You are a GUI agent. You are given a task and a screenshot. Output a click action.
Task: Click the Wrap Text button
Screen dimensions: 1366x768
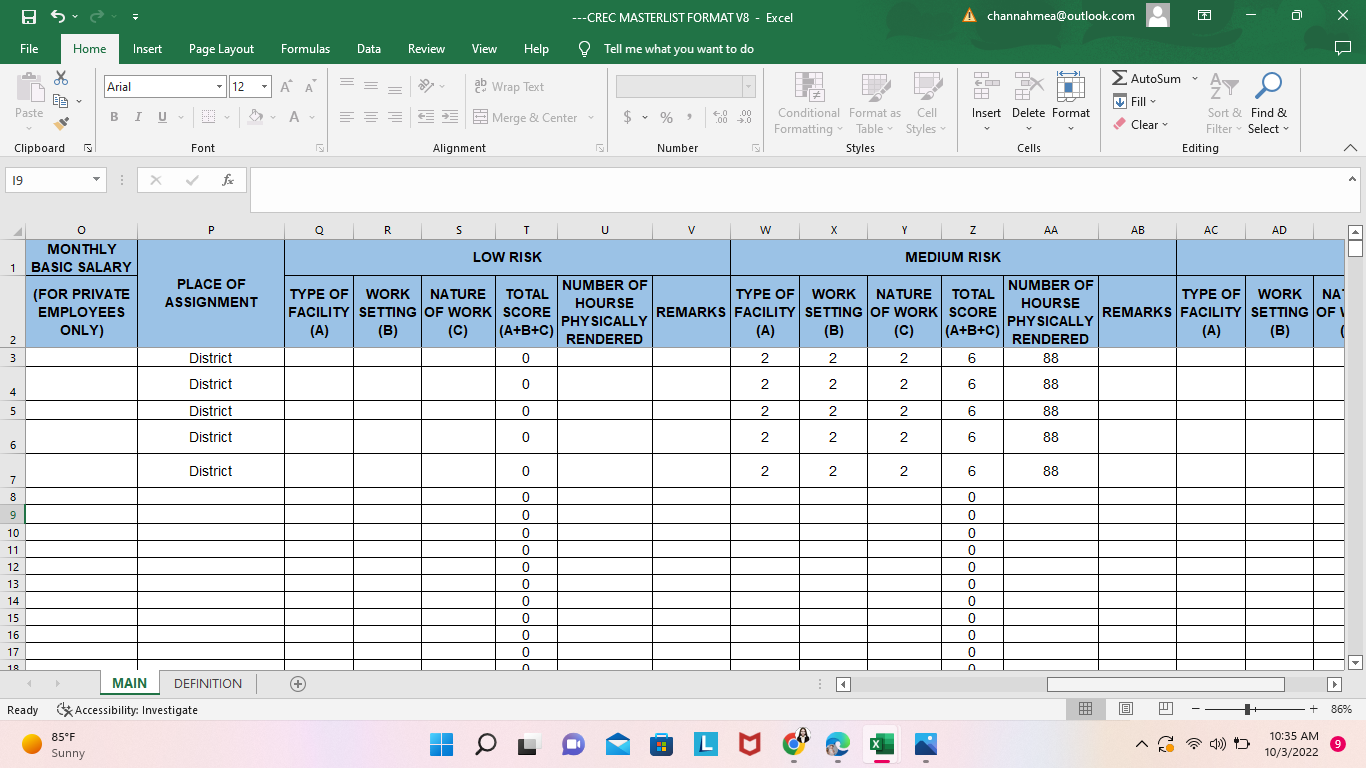tap(509, 87)
